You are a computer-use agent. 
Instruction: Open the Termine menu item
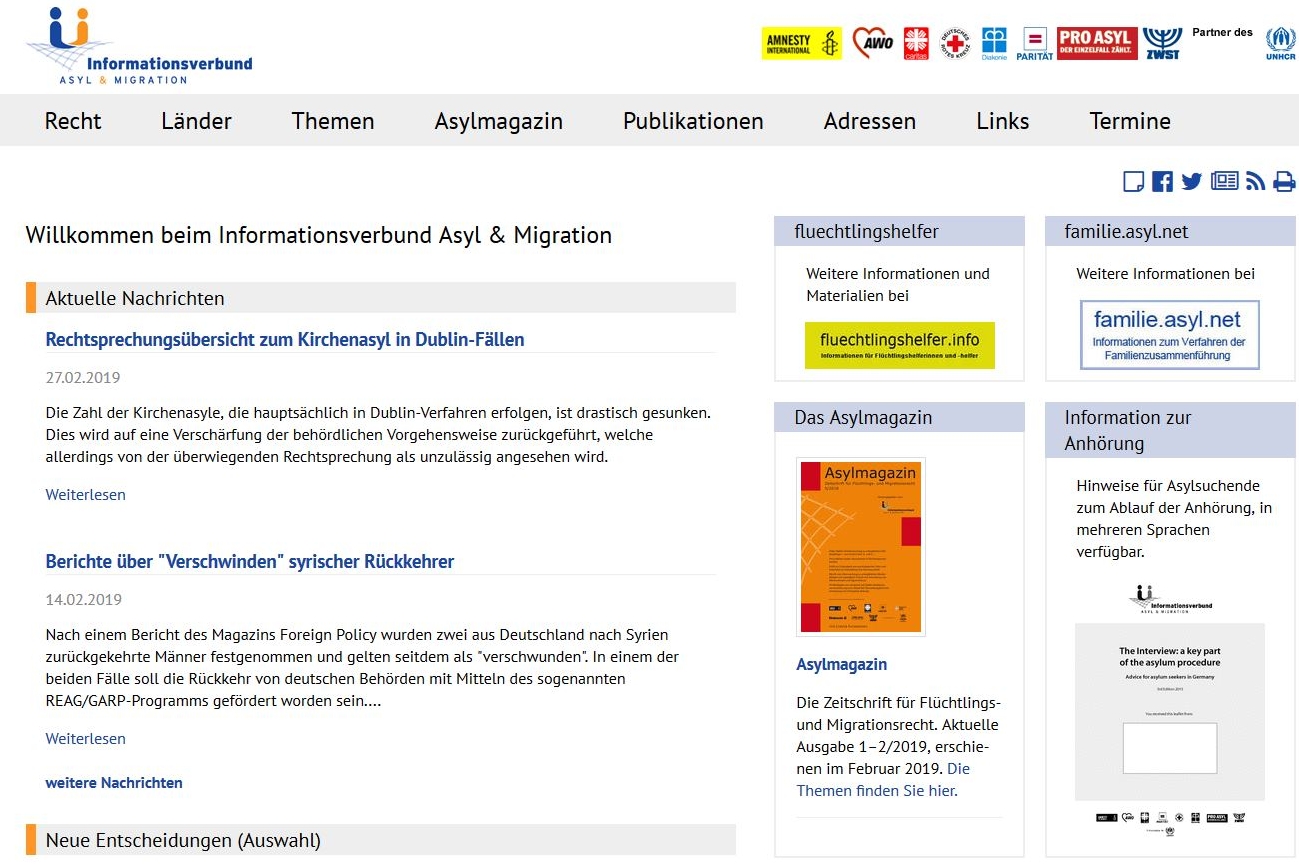(x=1129, y=121)
